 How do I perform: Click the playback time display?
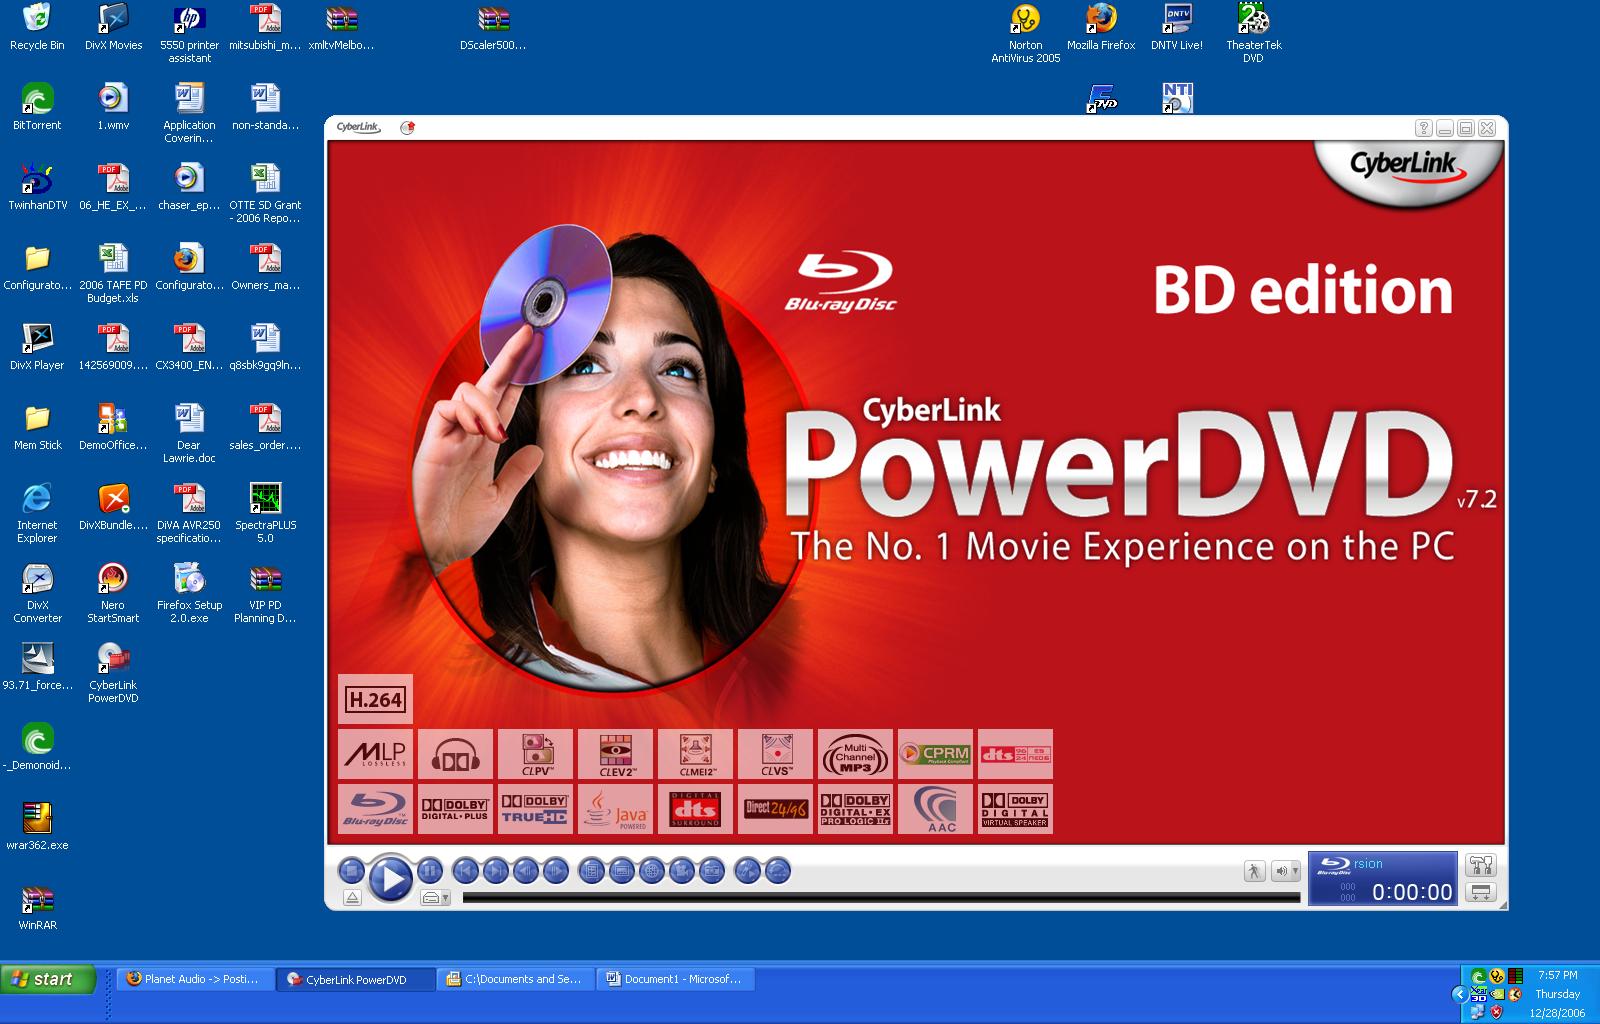click(1411, 892)
